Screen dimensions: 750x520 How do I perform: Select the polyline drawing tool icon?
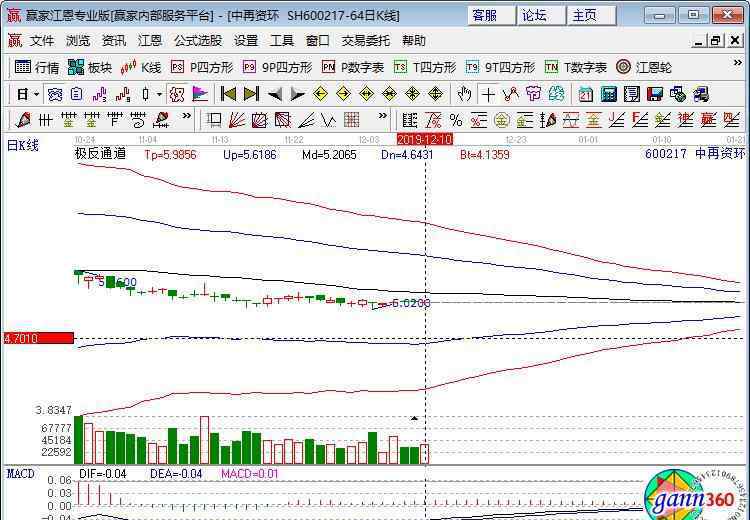511,94
